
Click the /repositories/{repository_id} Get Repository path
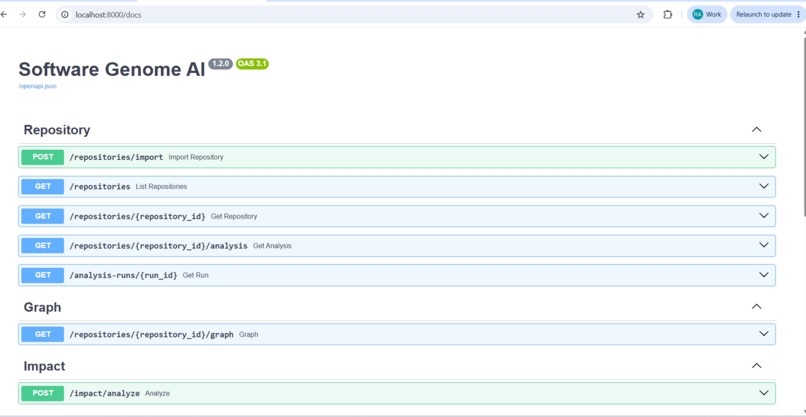click(x=137, y=216)
